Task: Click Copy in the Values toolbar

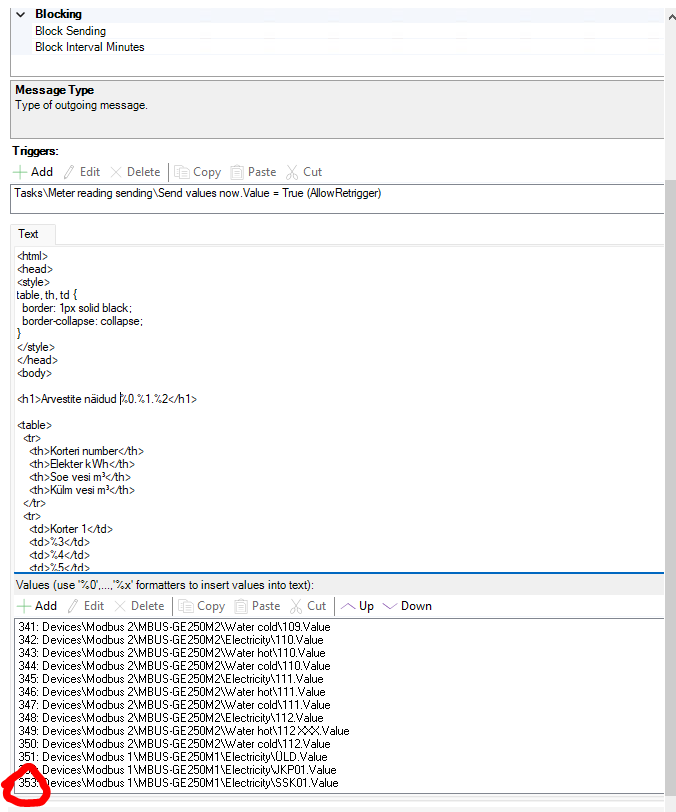Action: point(201,606)
